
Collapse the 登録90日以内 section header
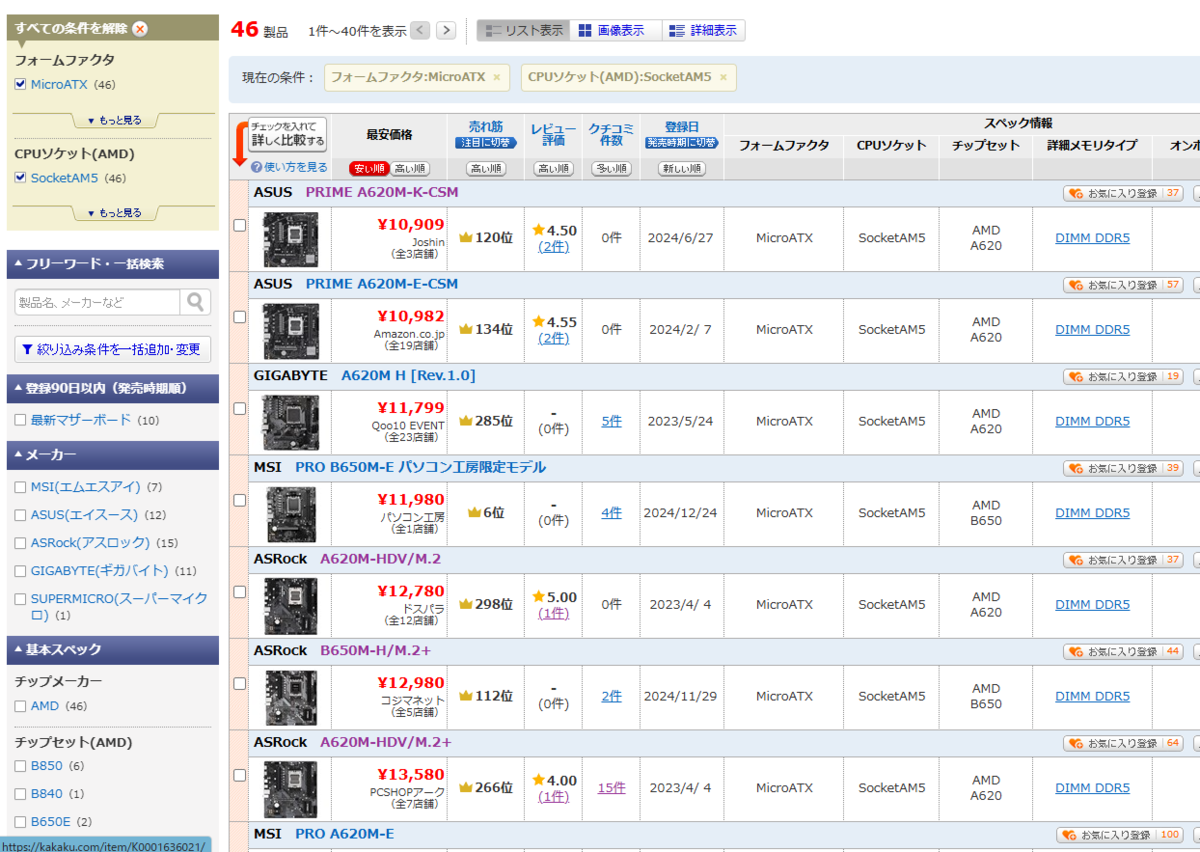click(x=112, y=388)
